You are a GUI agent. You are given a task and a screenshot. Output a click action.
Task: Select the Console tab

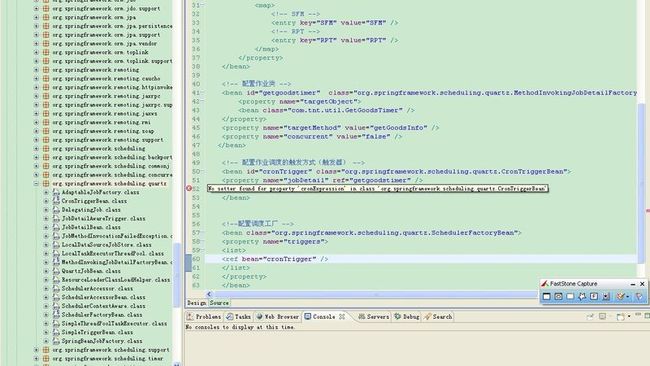pyautogui.click(x=324, y=317)
